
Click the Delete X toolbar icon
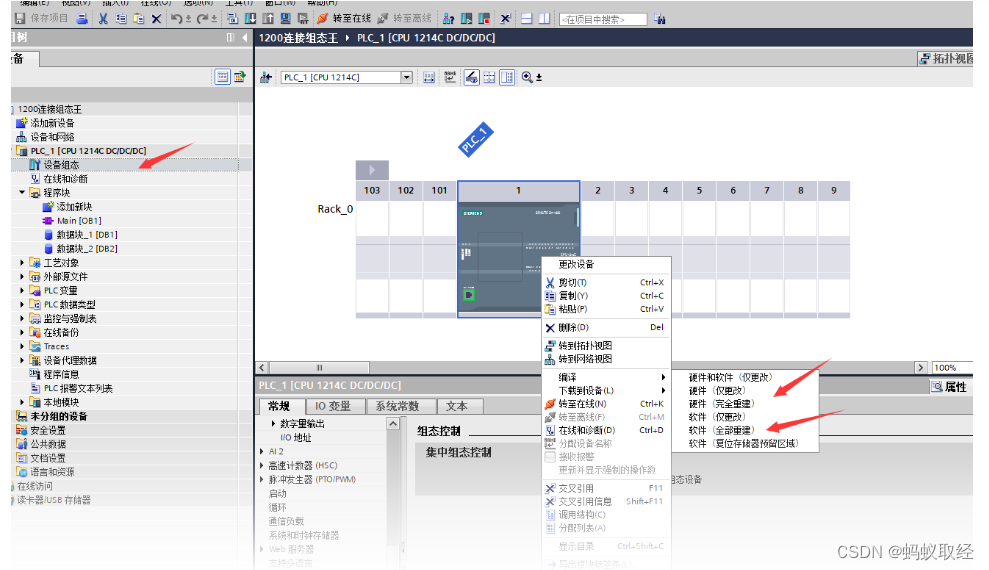pos(156,19)
